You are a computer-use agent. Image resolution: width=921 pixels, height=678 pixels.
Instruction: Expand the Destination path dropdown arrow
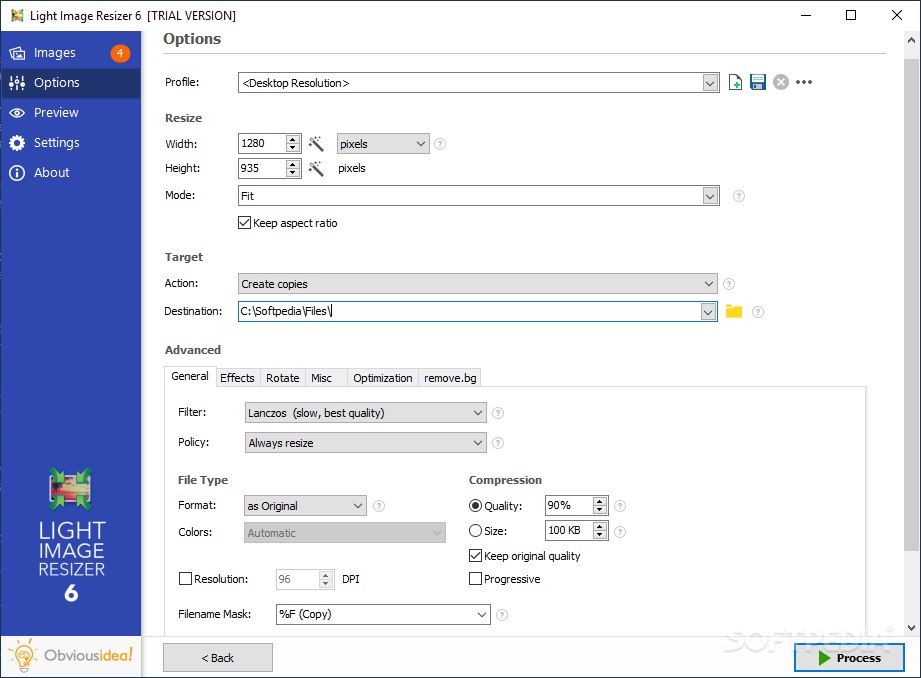(x=708, y=312)
